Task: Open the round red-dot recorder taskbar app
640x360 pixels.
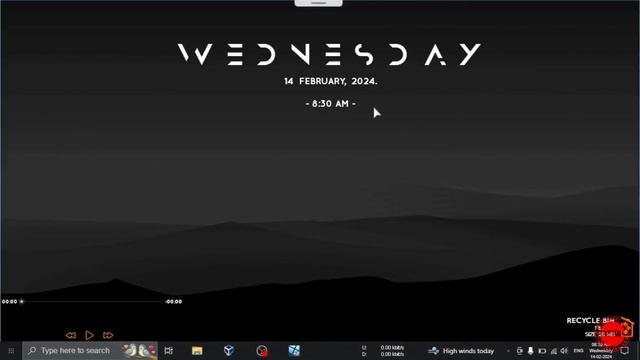Action: pos(262,351)
